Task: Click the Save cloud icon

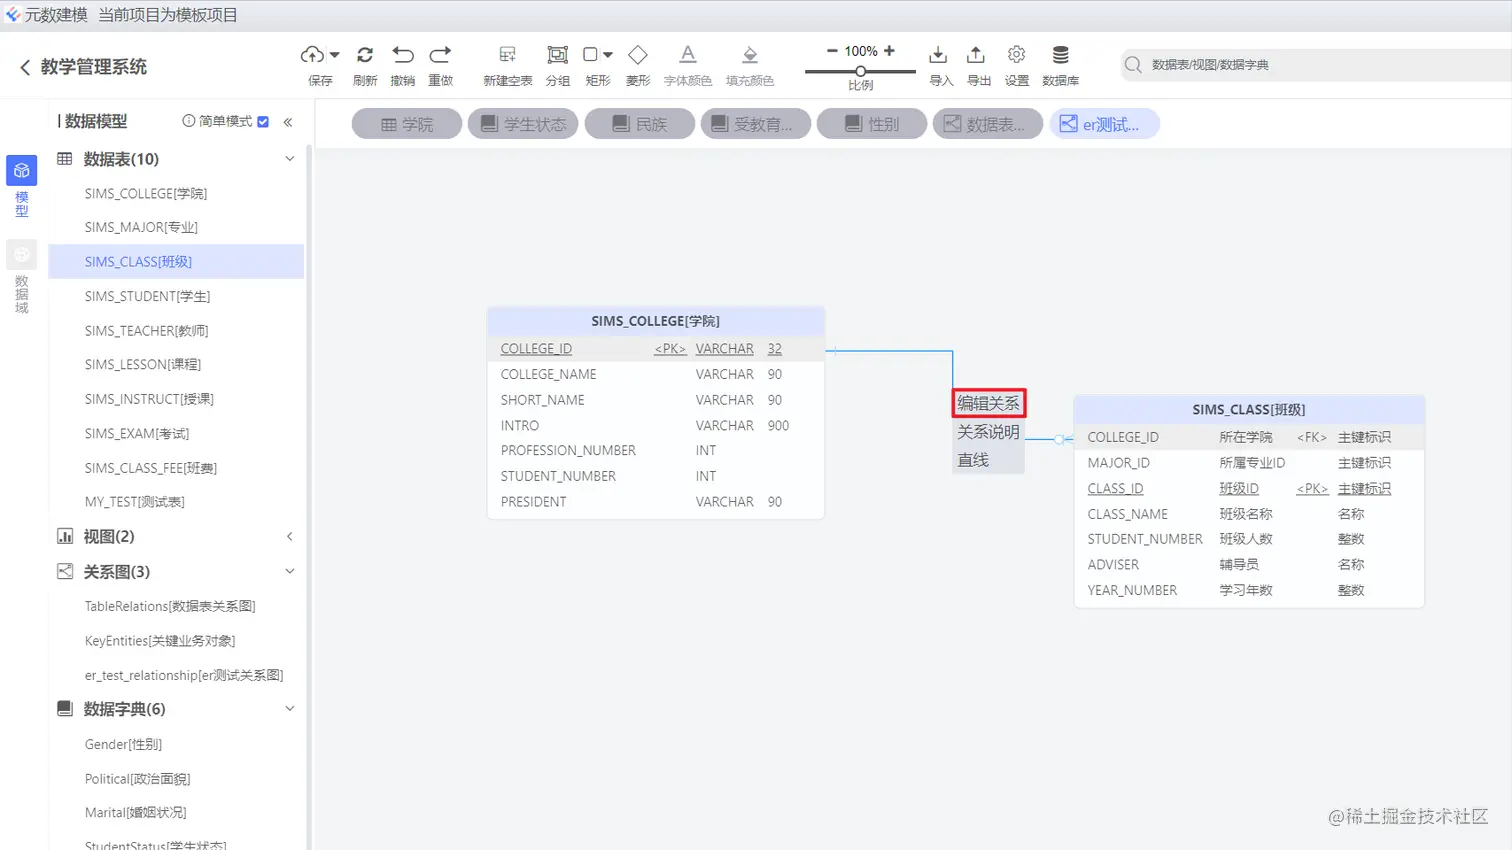Action: tap(312, 55)
